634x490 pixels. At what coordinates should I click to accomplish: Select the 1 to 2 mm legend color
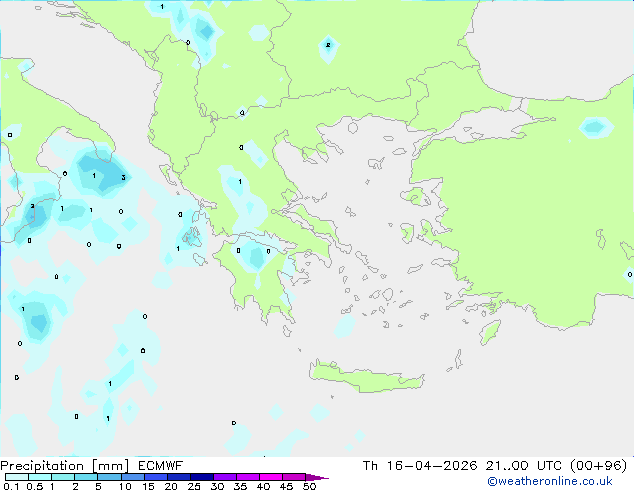click(63, 477)
